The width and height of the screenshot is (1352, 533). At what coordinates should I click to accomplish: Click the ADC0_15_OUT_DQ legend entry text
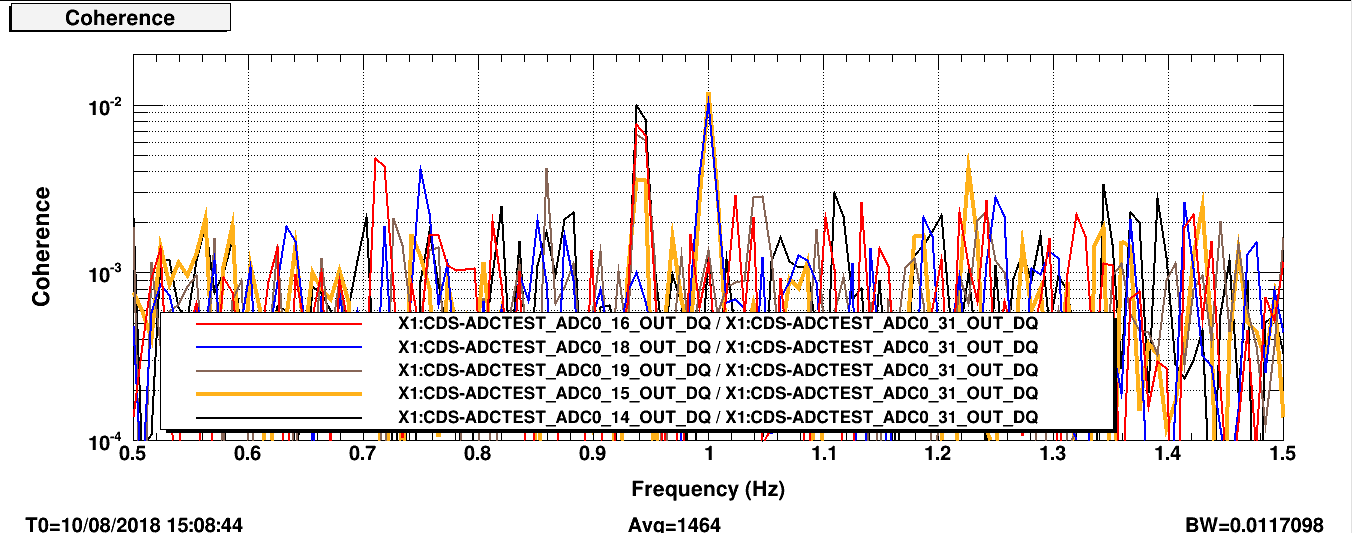pos(717,393)
